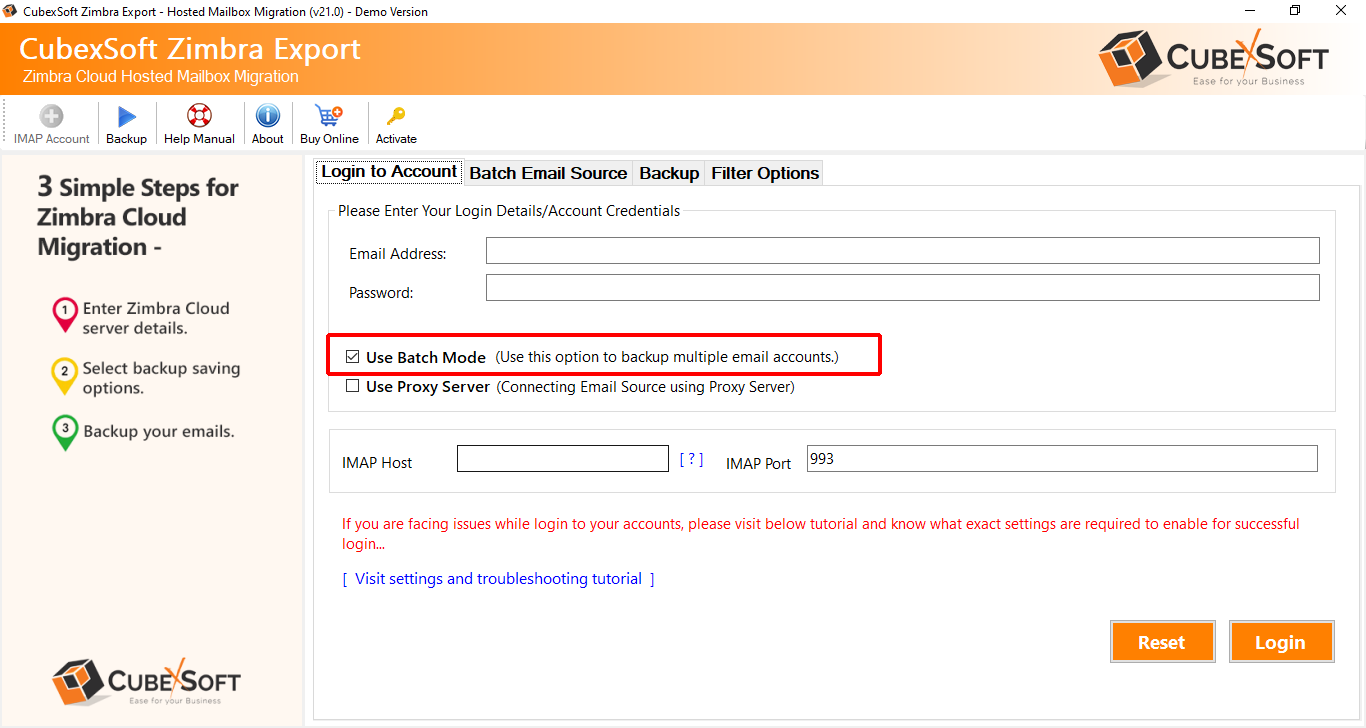Switch to the Filter Options tab

pos(765,173)
